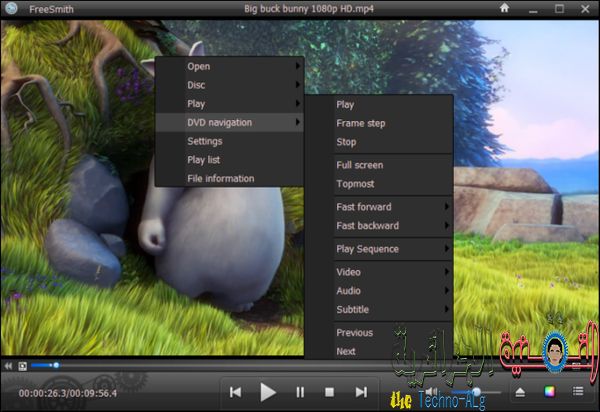The image size is (600, 412).
Task: Click the eject icon to open media
Action: coord(521,391)
